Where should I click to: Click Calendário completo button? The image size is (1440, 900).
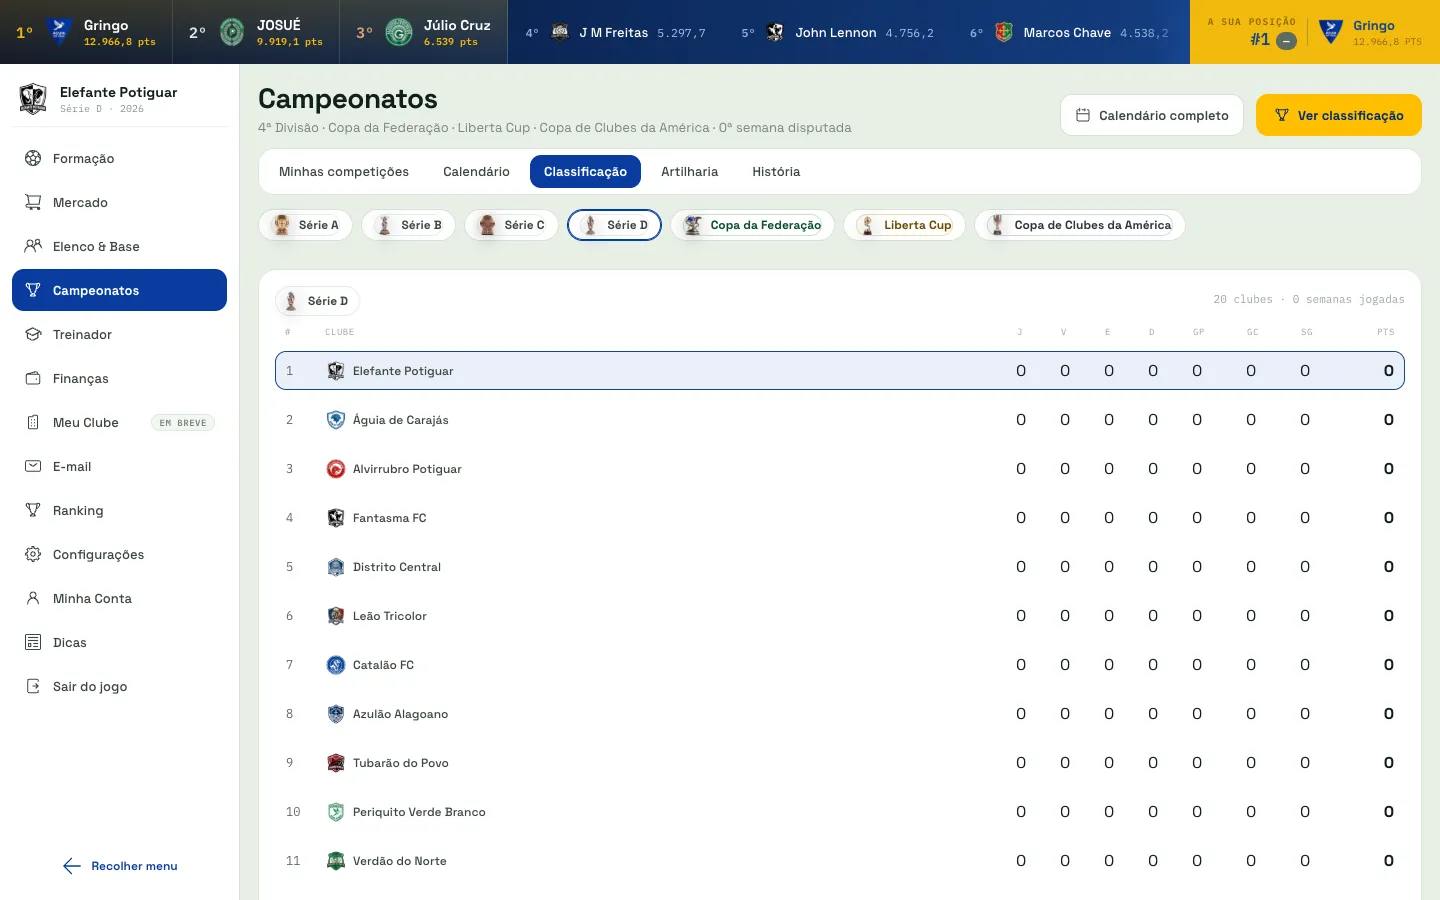pyautogui.click(x=1152, y=116)
